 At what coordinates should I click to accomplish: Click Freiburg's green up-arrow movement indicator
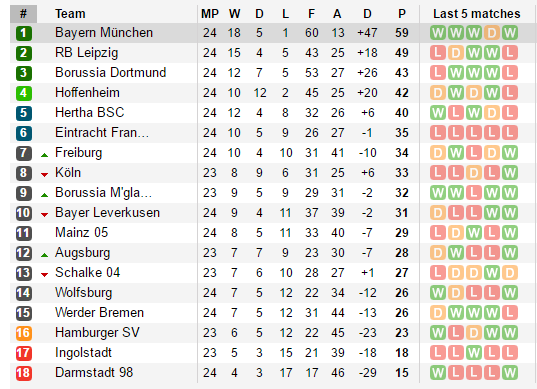click(x=44, y=155)
